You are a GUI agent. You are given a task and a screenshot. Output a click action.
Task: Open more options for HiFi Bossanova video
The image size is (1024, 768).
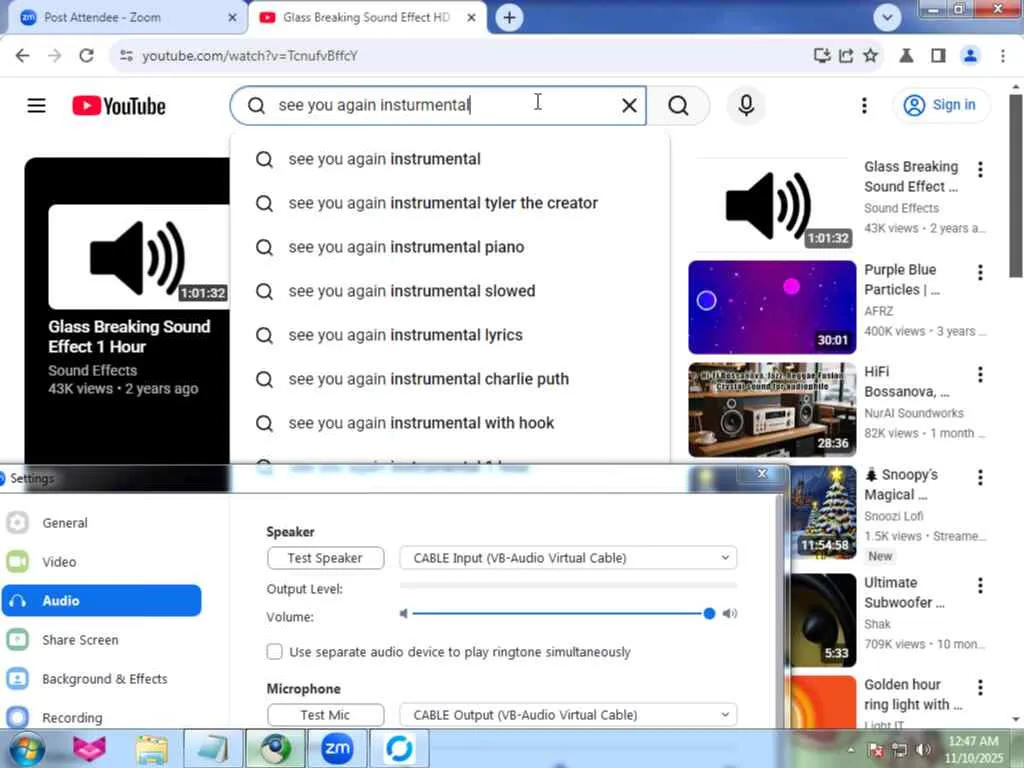pos(980,374)
